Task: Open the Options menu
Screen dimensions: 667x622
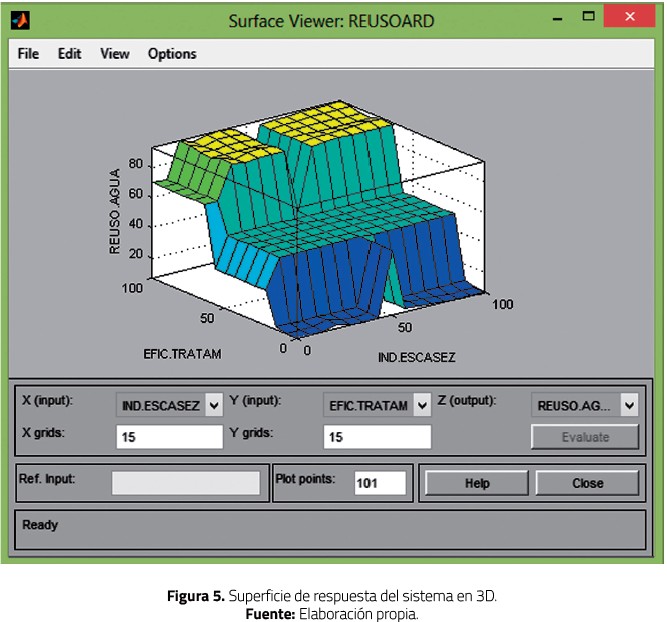Action: click(172, 54)
